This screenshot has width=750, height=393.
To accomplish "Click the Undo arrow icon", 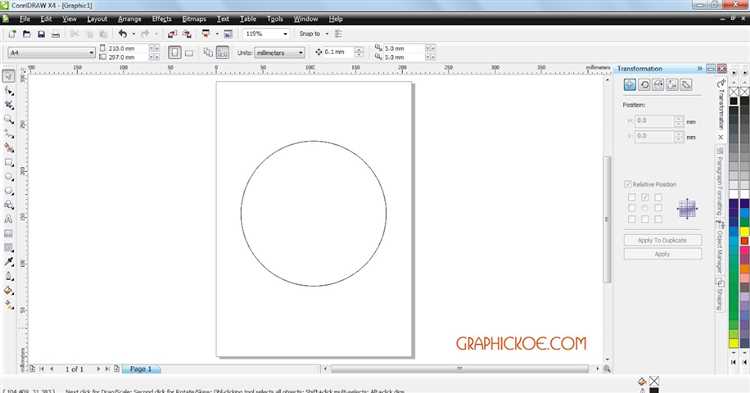I will click(122, 34).
